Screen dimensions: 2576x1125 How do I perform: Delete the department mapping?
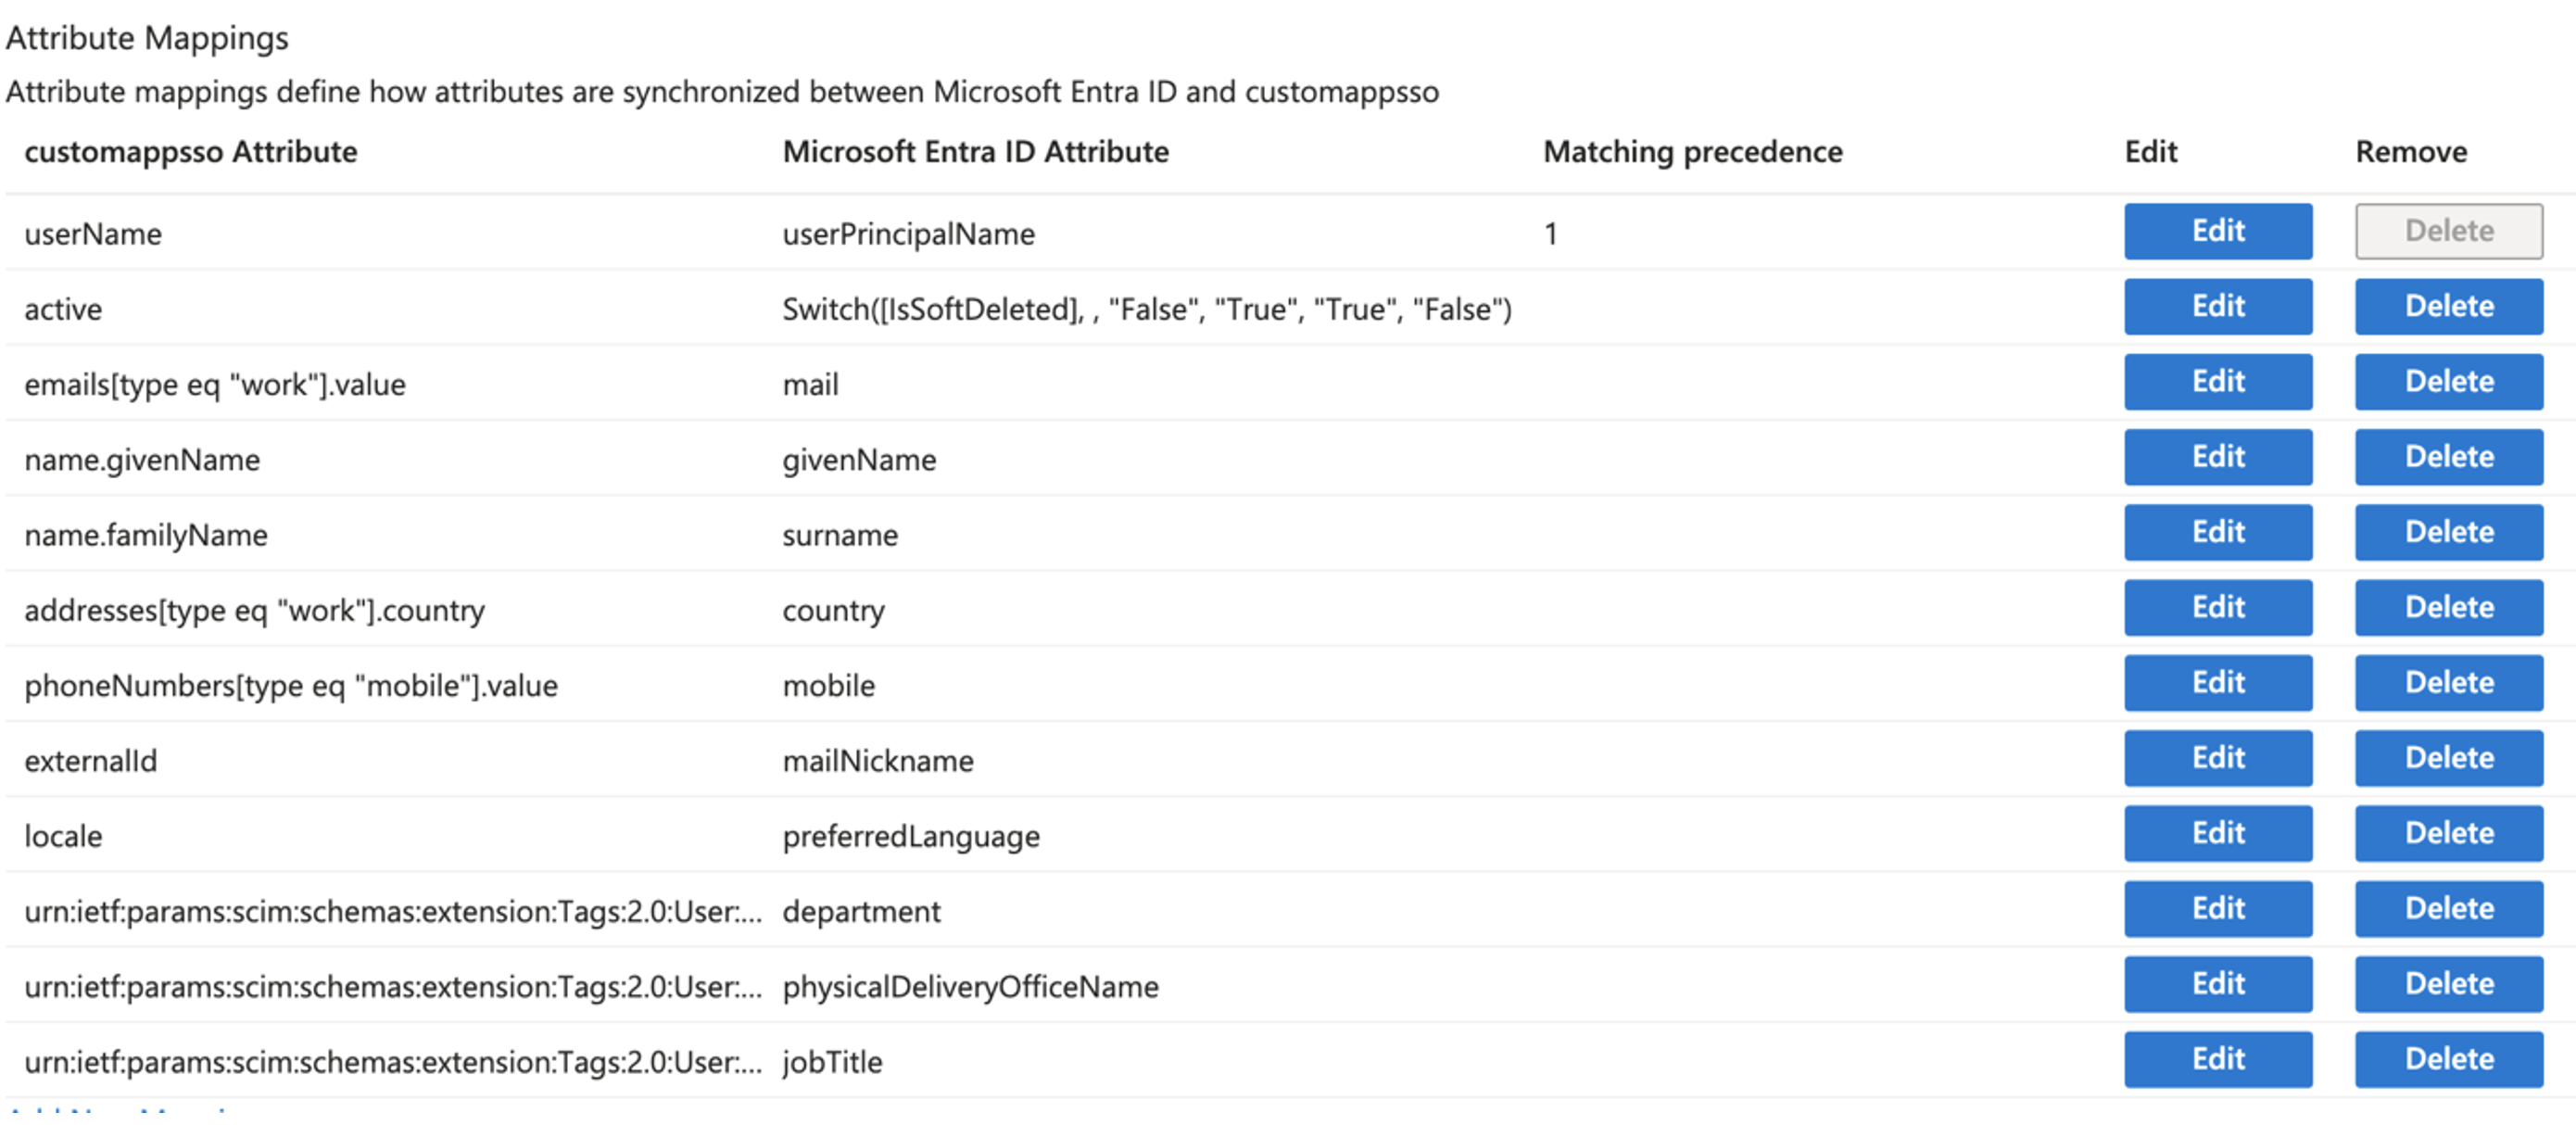2449,909
